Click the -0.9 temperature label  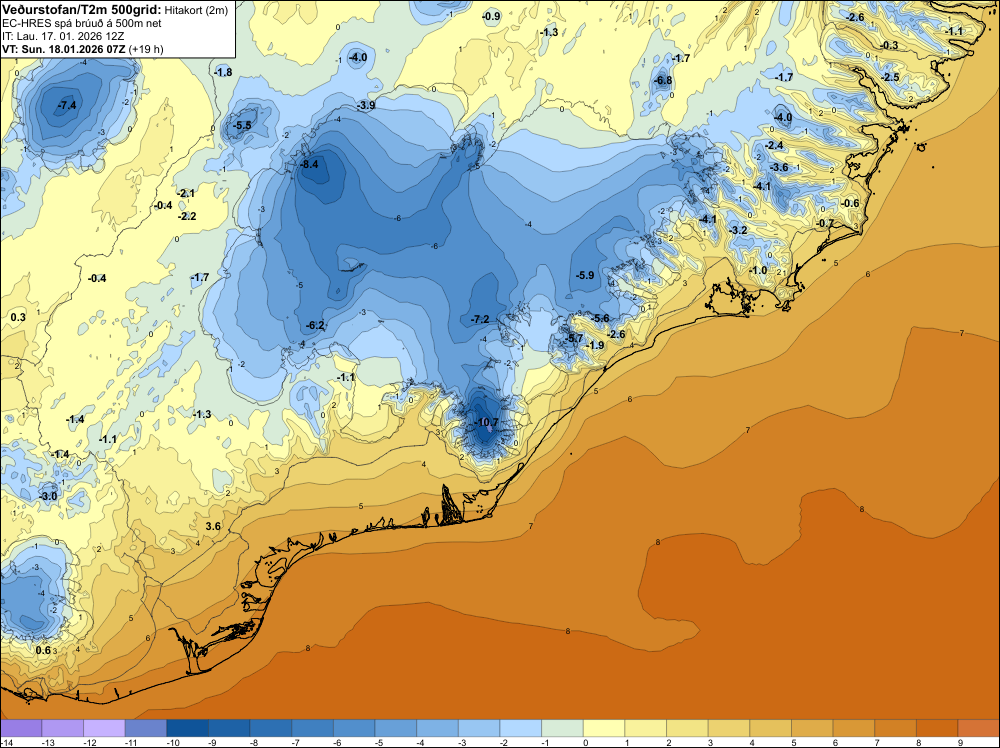(x=491, y=16)
